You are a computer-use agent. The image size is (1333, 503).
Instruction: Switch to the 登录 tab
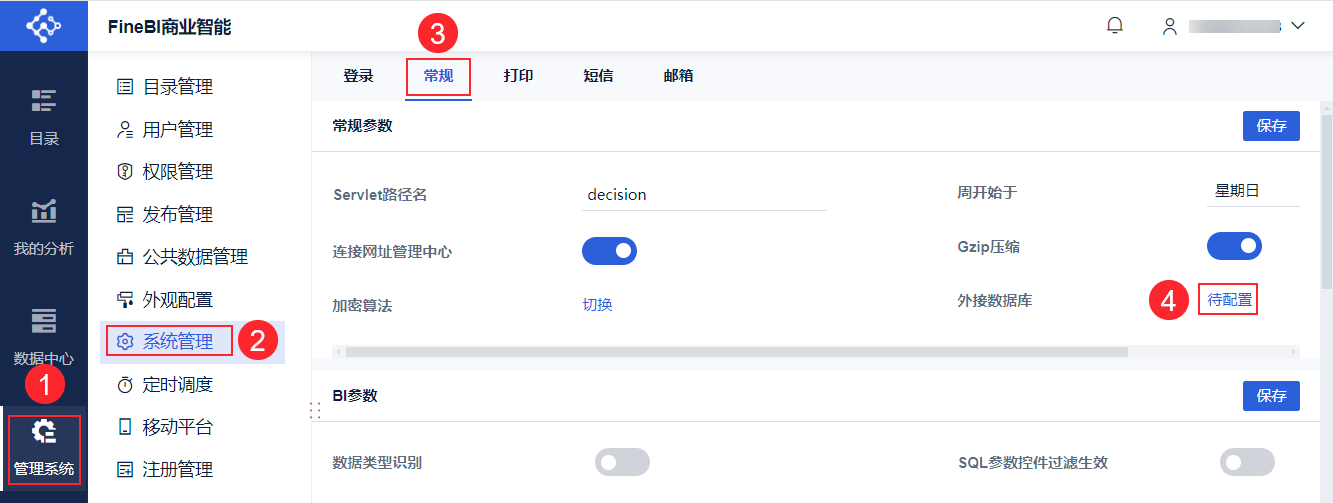click(358, 76)
